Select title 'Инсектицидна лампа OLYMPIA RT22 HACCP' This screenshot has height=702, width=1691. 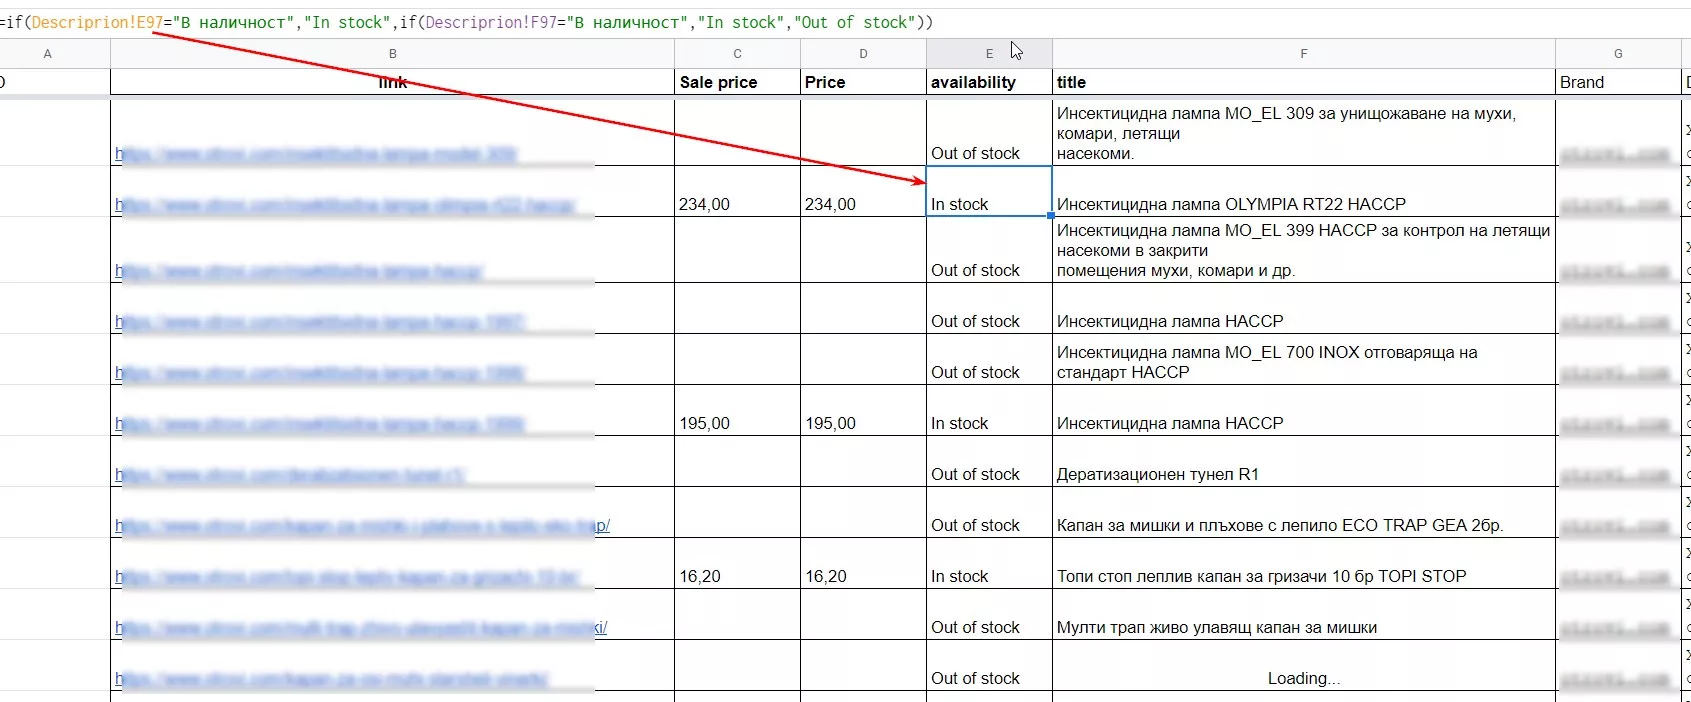(x=1304, y=191)
